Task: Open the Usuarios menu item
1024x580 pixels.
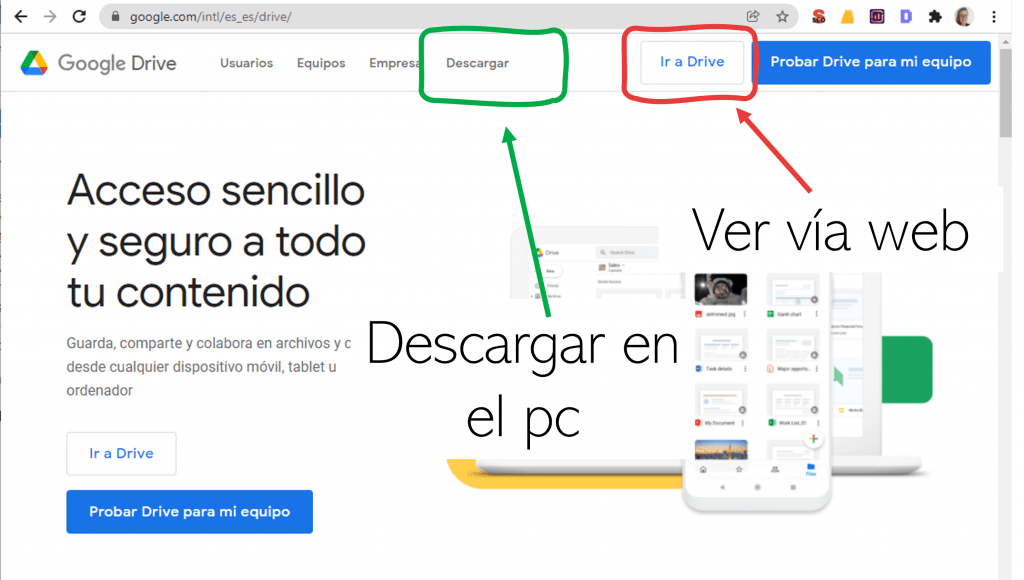Action: [246, 63]
